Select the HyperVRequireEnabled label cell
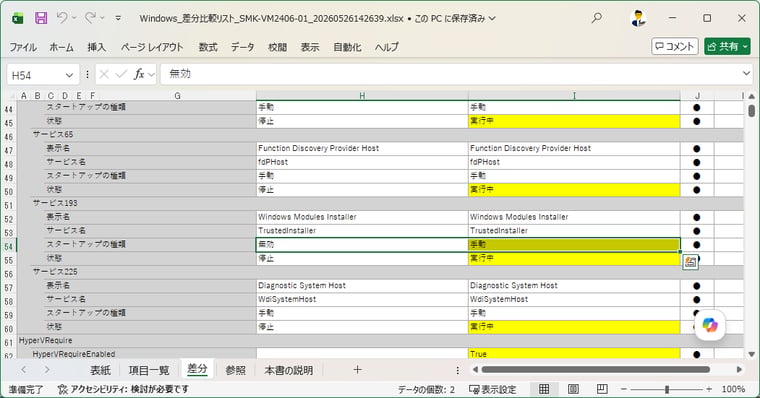This screenshot has width=760, height=398. 144,354
